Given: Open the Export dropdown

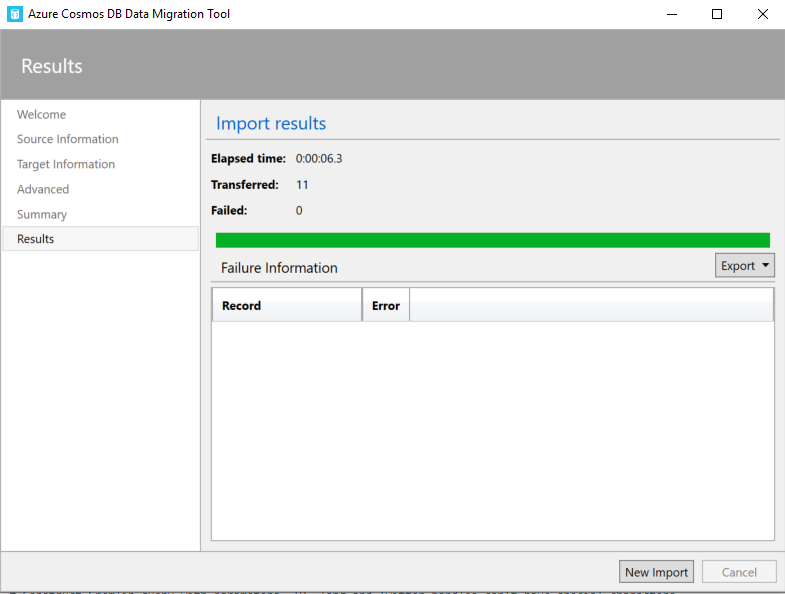Looking at the screenshot, I should point(744,265).
